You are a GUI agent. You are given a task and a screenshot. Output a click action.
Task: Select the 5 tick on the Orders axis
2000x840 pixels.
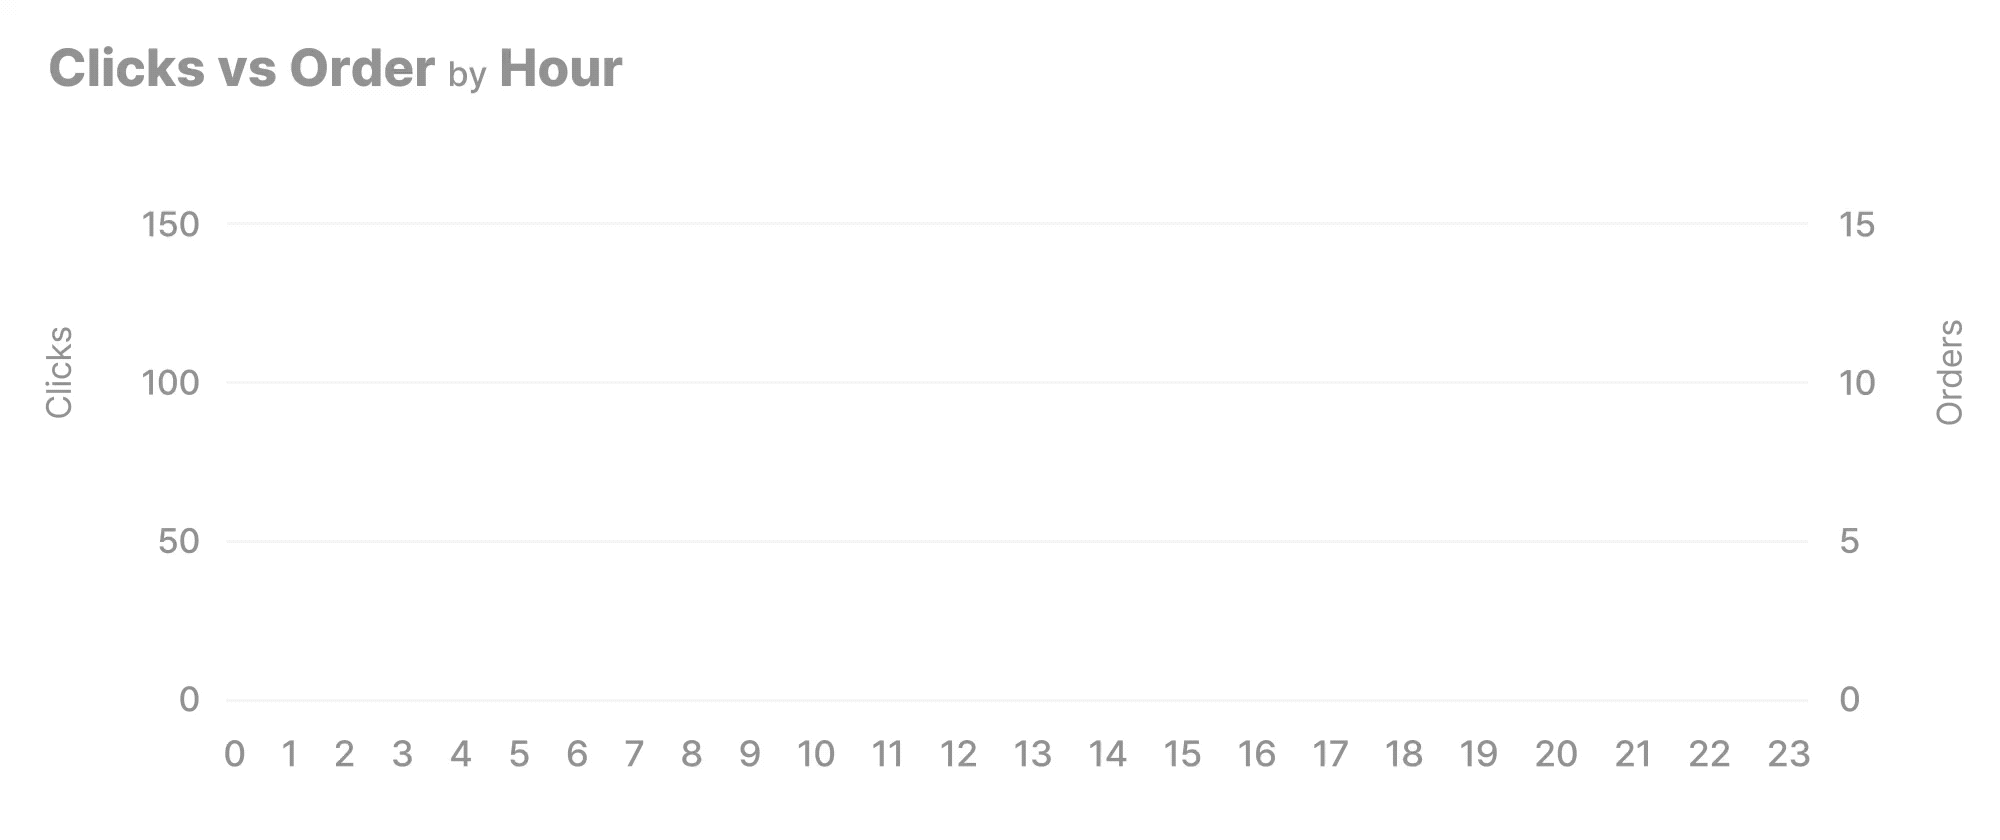coord(1849,542)
